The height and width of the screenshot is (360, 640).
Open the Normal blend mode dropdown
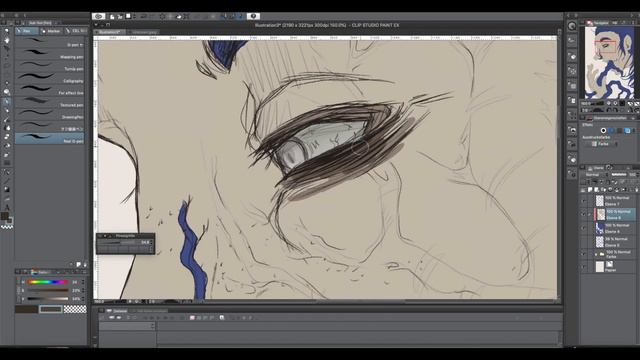pos(595,175)
